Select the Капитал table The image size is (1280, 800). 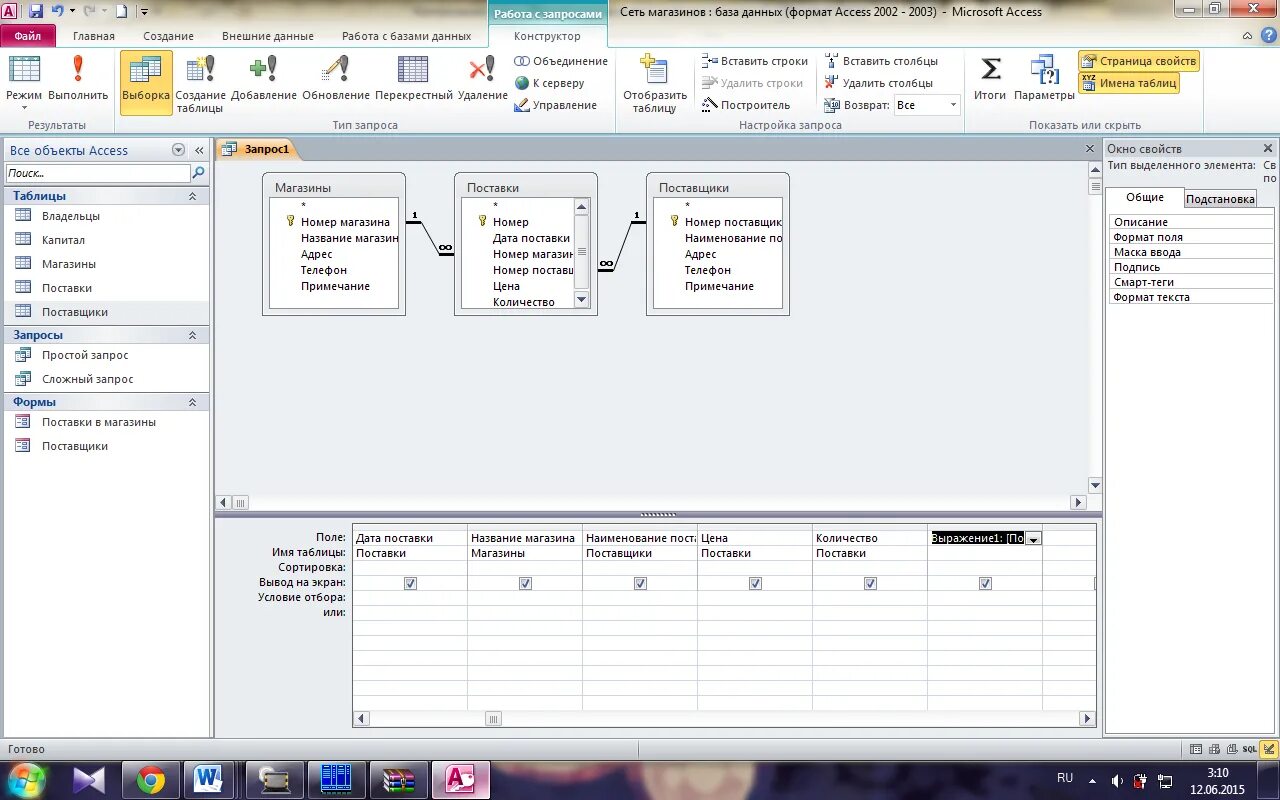tap(106, 240)
